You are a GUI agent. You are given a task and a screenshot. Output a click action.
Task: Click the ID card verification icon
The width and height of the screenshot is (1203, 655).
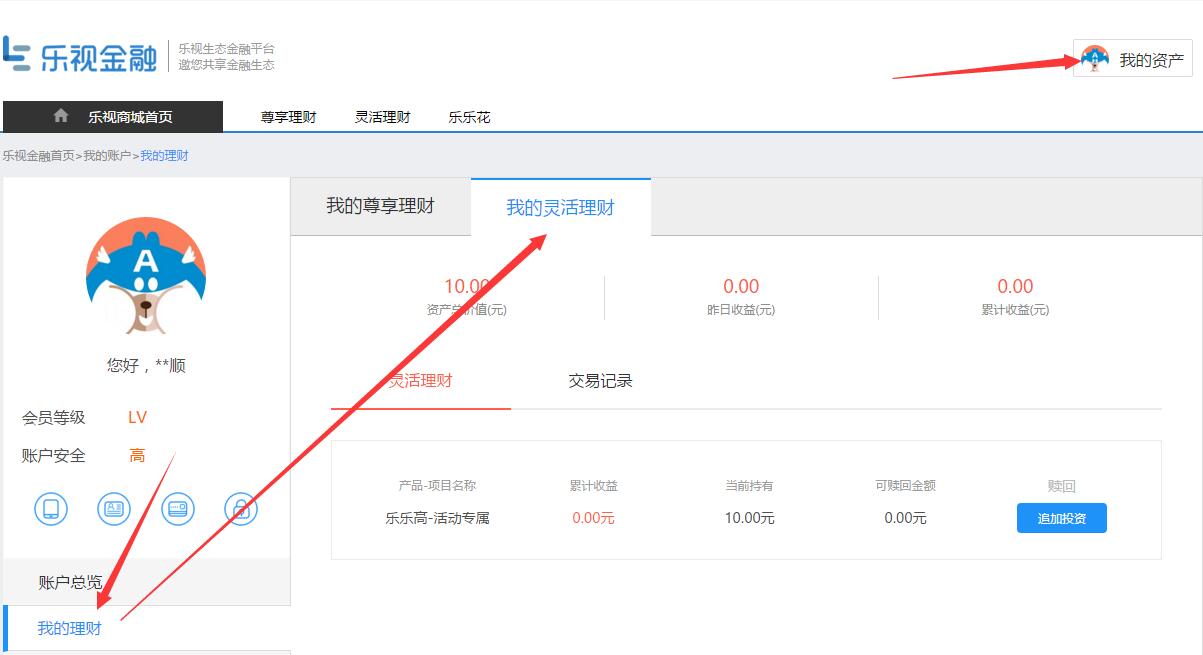pyautogui.click(x=114, y=509)
